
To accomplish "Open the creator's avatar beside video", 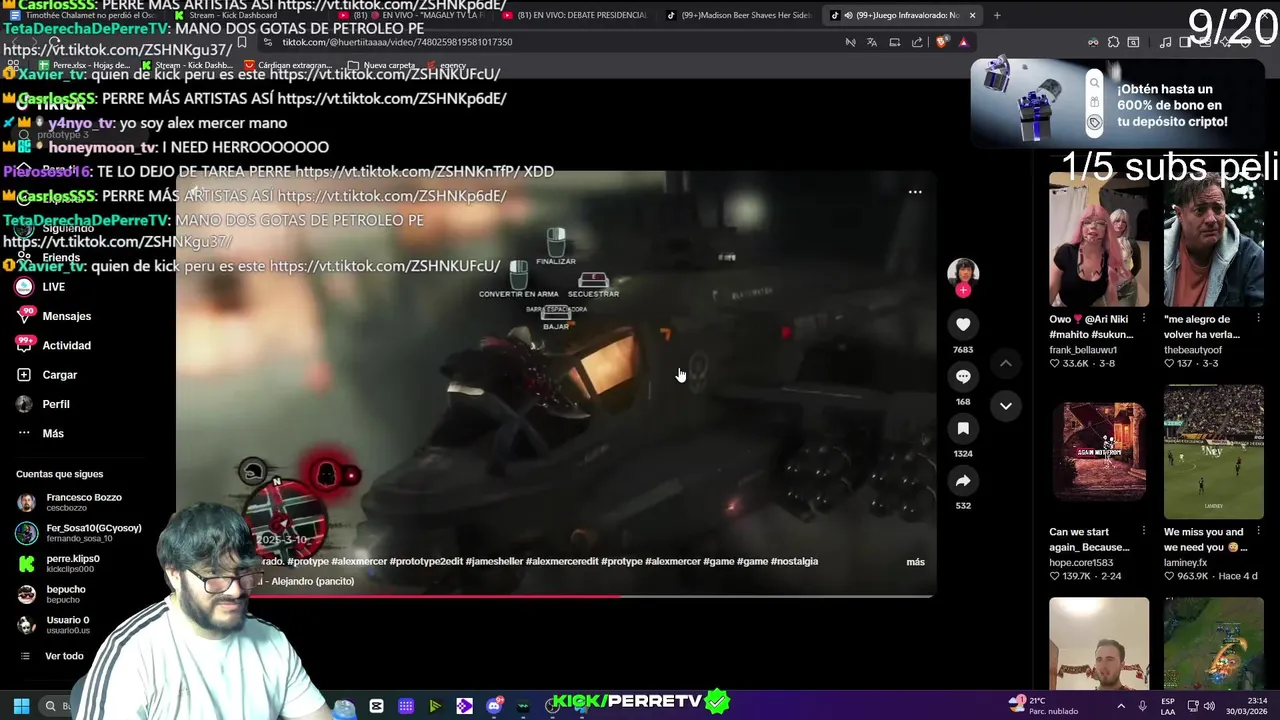I will [x=963, y=272].
